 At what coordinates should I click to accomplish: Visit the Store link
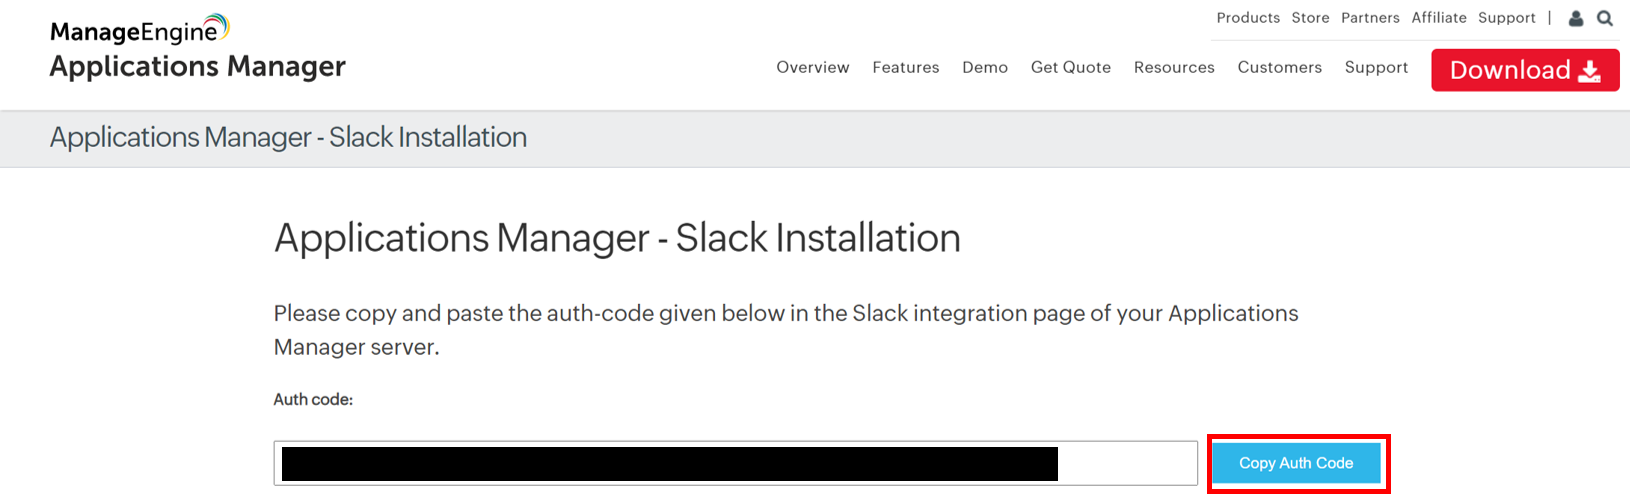point(1310,18)
